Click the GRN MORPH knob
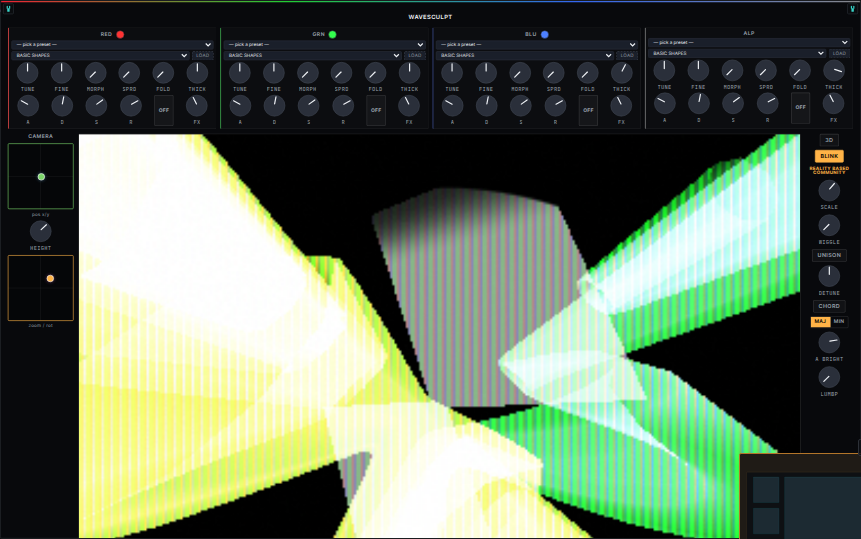The height and width of the screenshot is (539, 861). tap(308, 73)
